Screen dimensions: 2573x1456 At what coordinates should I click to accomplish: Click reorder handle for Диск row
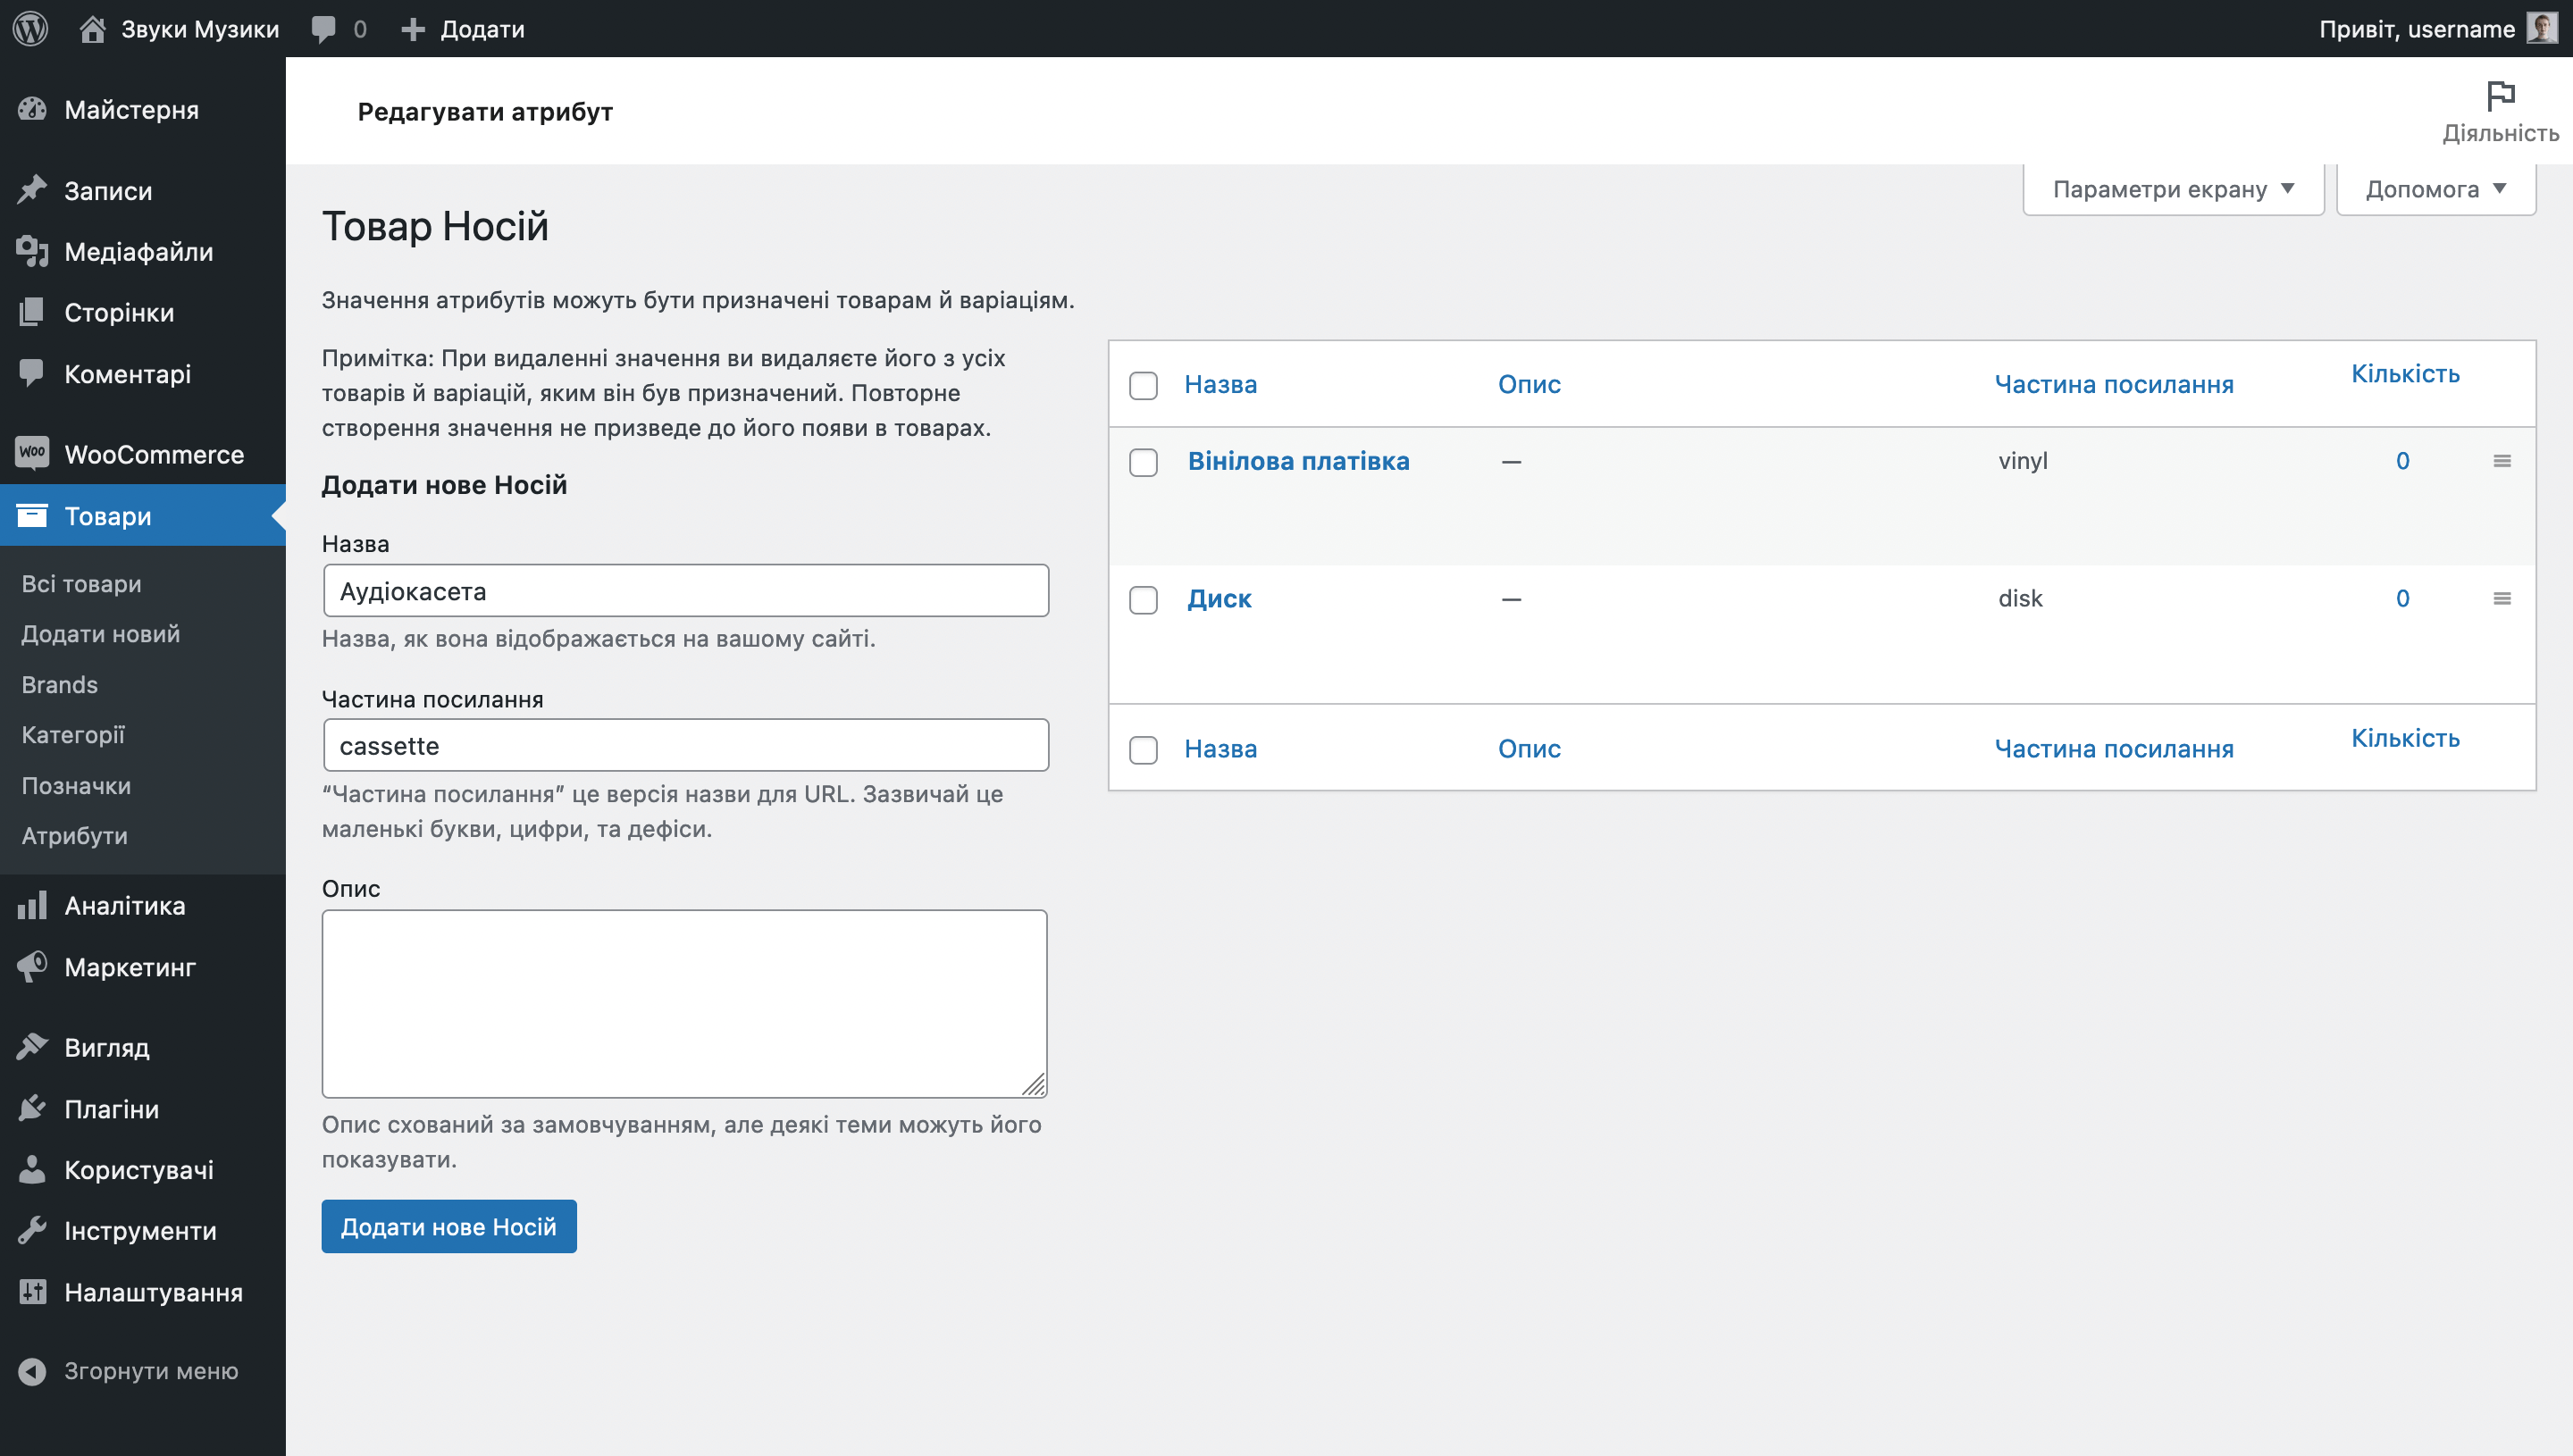click(x=2501, y=598)
